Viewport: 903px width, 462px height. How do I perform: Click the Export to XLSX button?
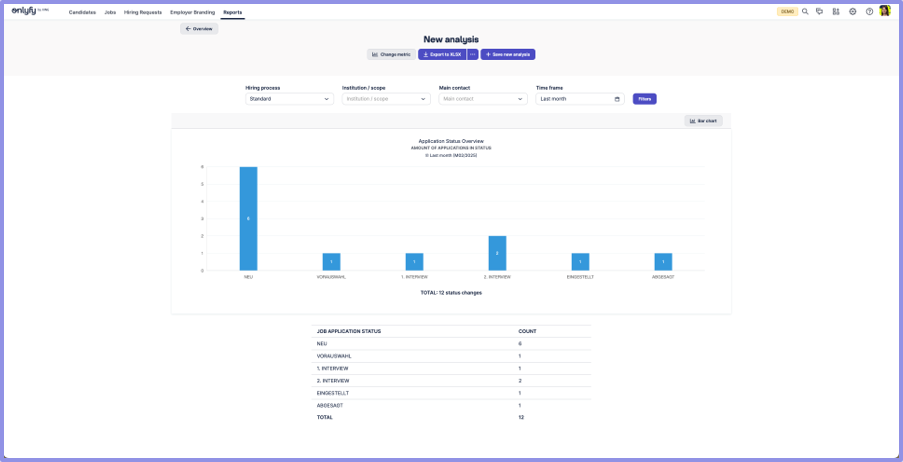click(x=442, y=55)
